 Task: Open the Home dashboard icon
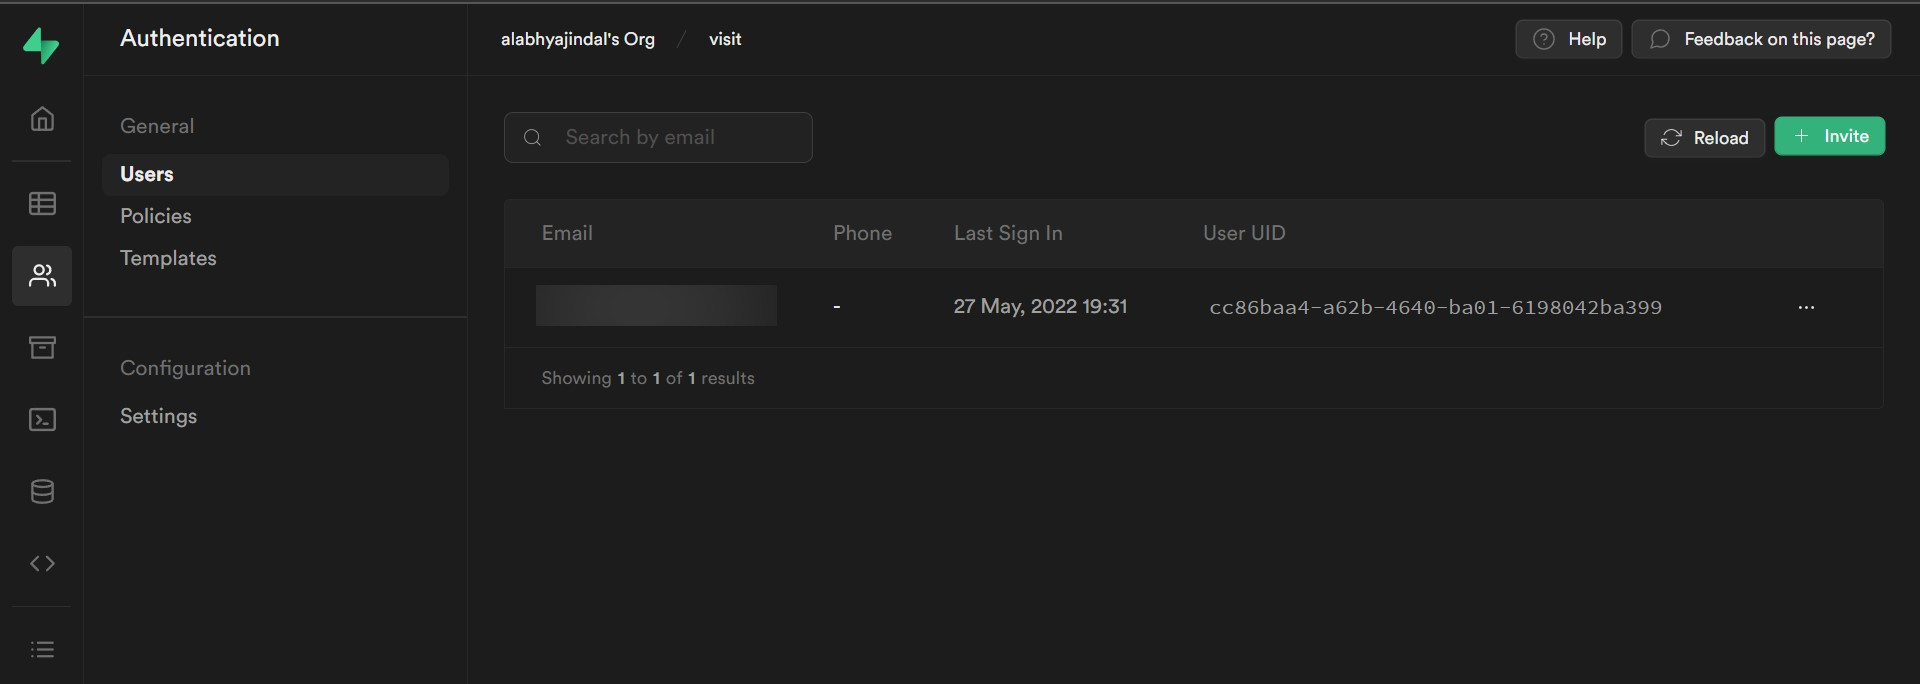[x=42, y=118]
